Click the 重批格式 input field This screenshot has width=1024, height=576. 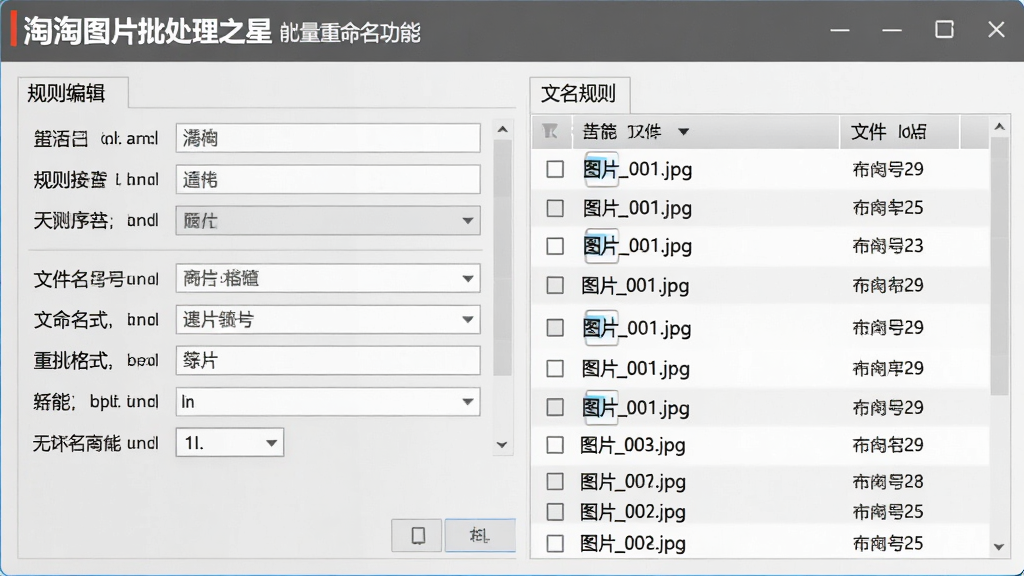tap(328, 360)
